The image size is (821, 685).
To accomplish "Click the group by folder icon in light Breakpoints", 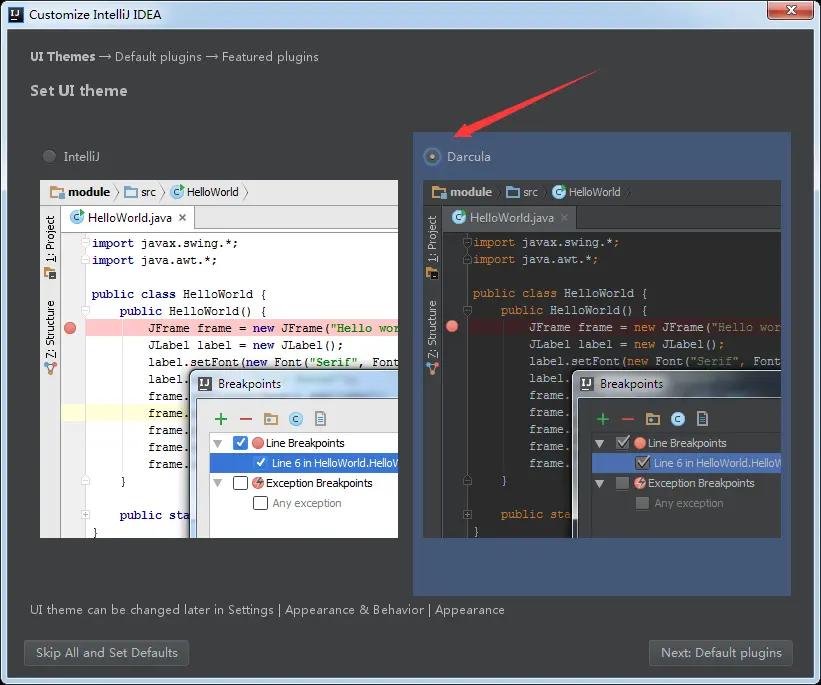I will click(x=271, y=418).
